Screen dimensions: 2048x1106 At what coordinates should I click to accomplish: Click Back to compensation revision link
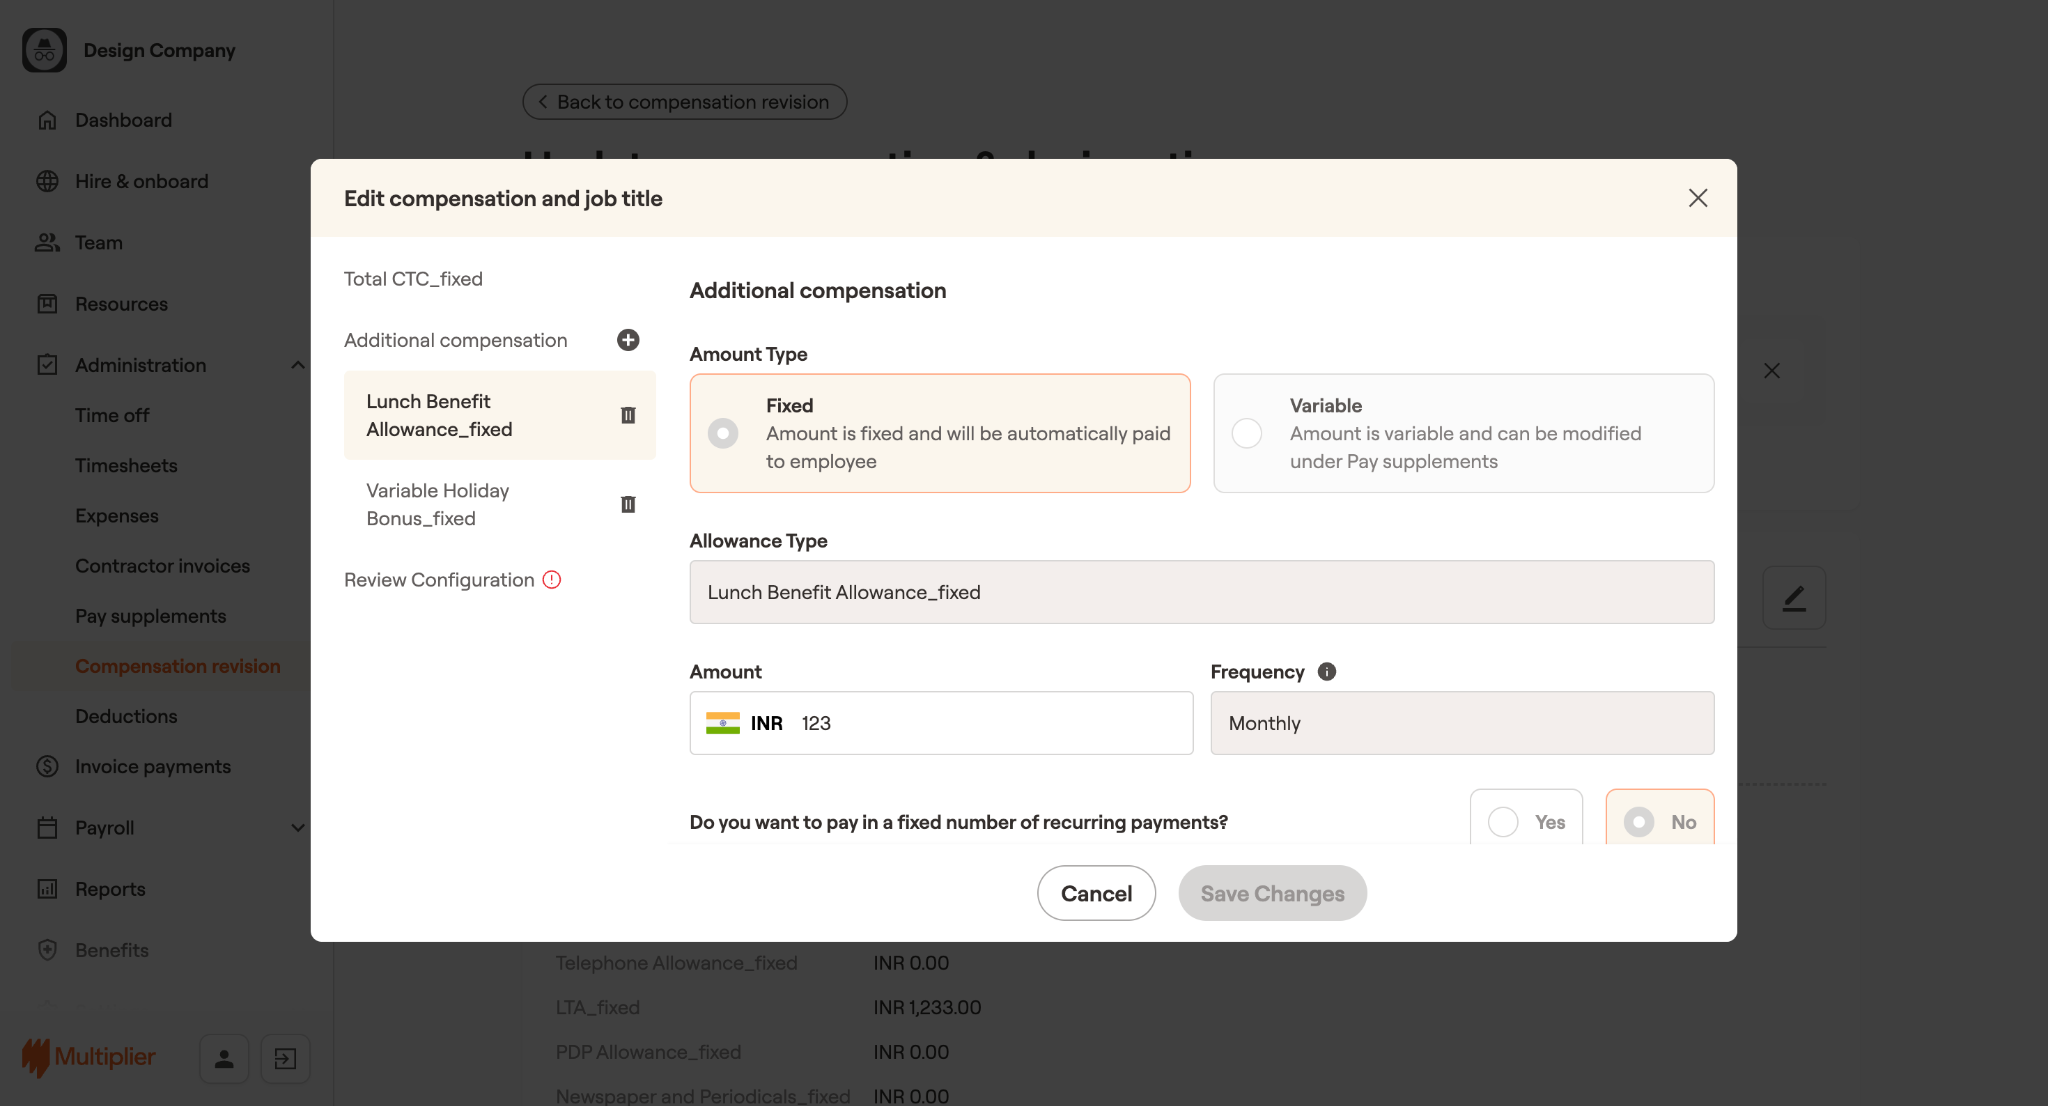(x=684, y=102)
